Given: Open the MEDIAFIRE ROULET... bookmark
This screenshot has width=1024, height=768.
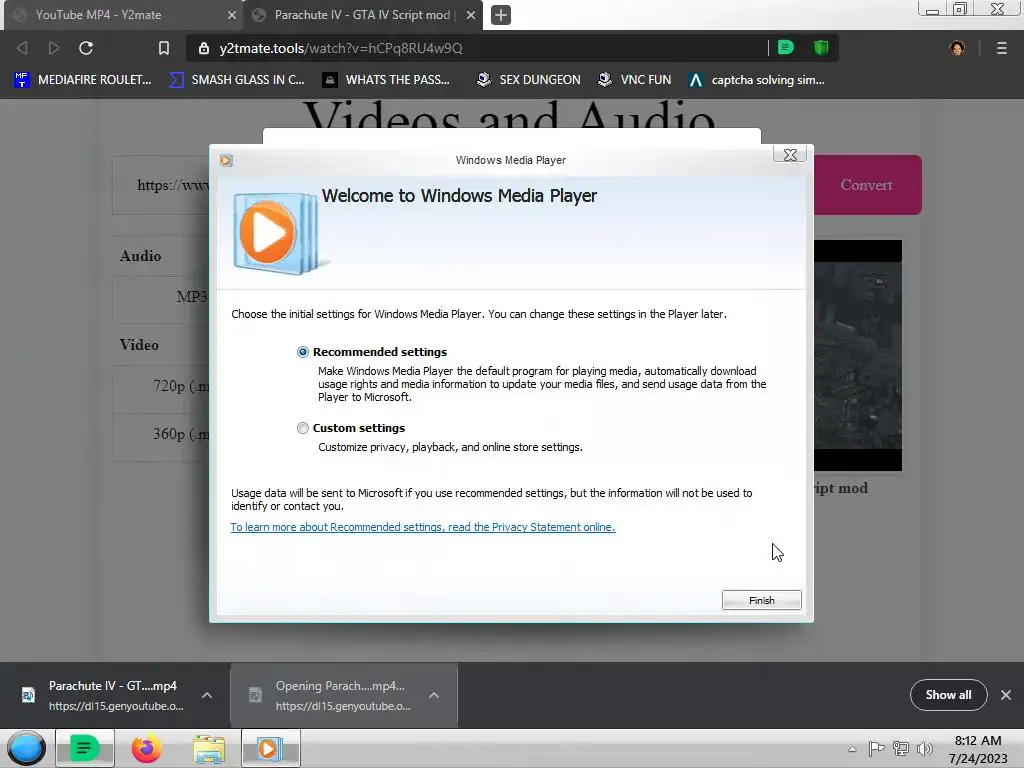Looking at the screenshot, I should (83, 80).
